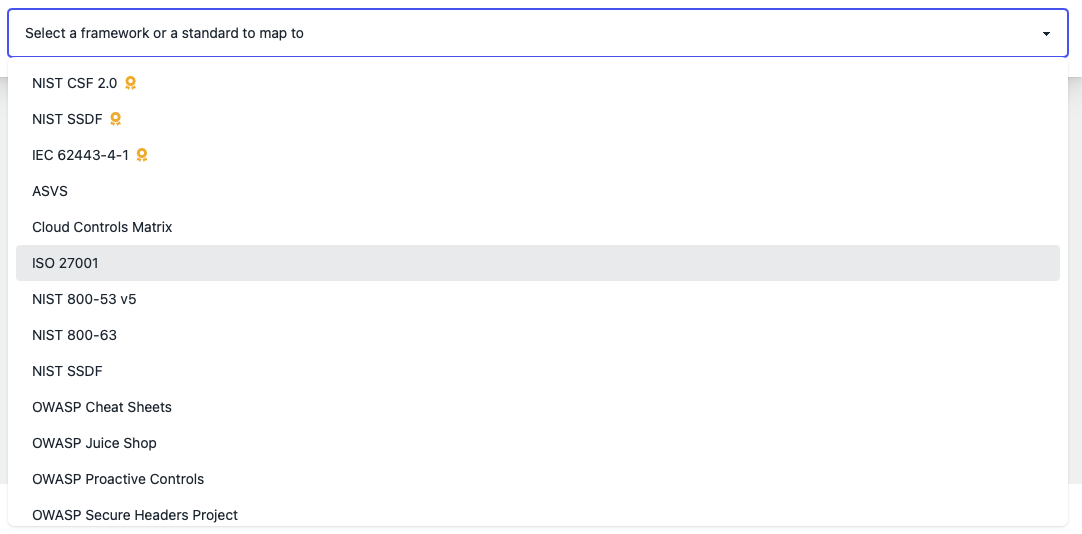This screenshot has height=534, width=1082.
Task: Select Cloud Controls Matrix option
Action: pos(102,227)
